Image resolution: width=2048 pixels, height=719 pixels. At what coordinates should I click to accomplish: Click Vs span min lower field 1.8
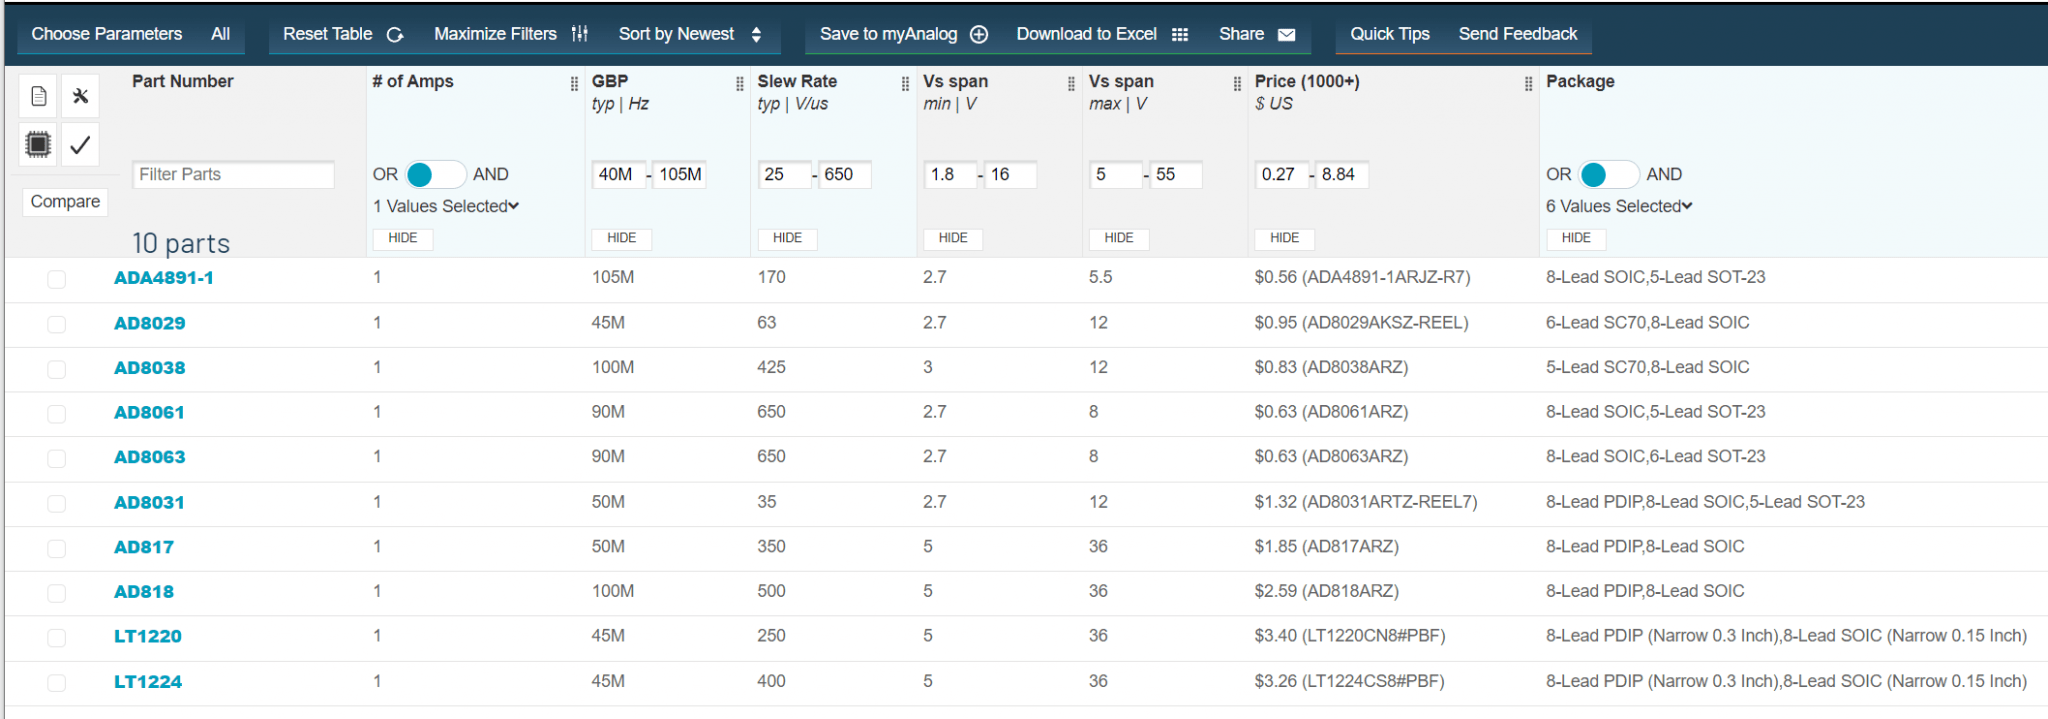[950, 175]
